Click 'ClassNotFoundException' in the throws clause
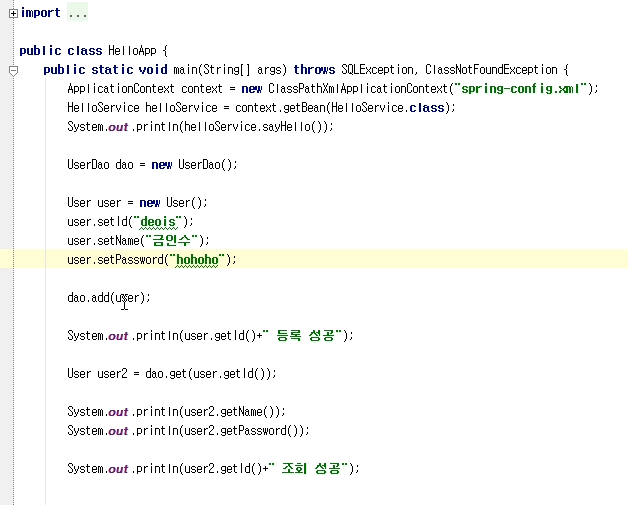The image size is (628, 505). pyautogui.click(x=491, y=70)
